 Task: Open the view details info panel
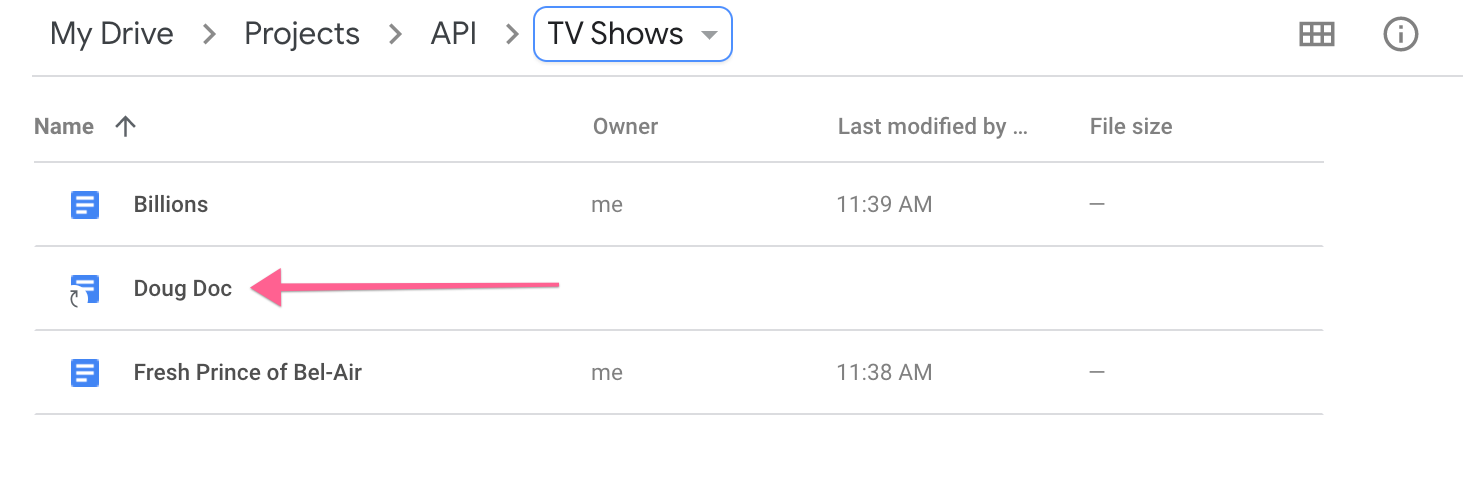(x=1400, y=34)
